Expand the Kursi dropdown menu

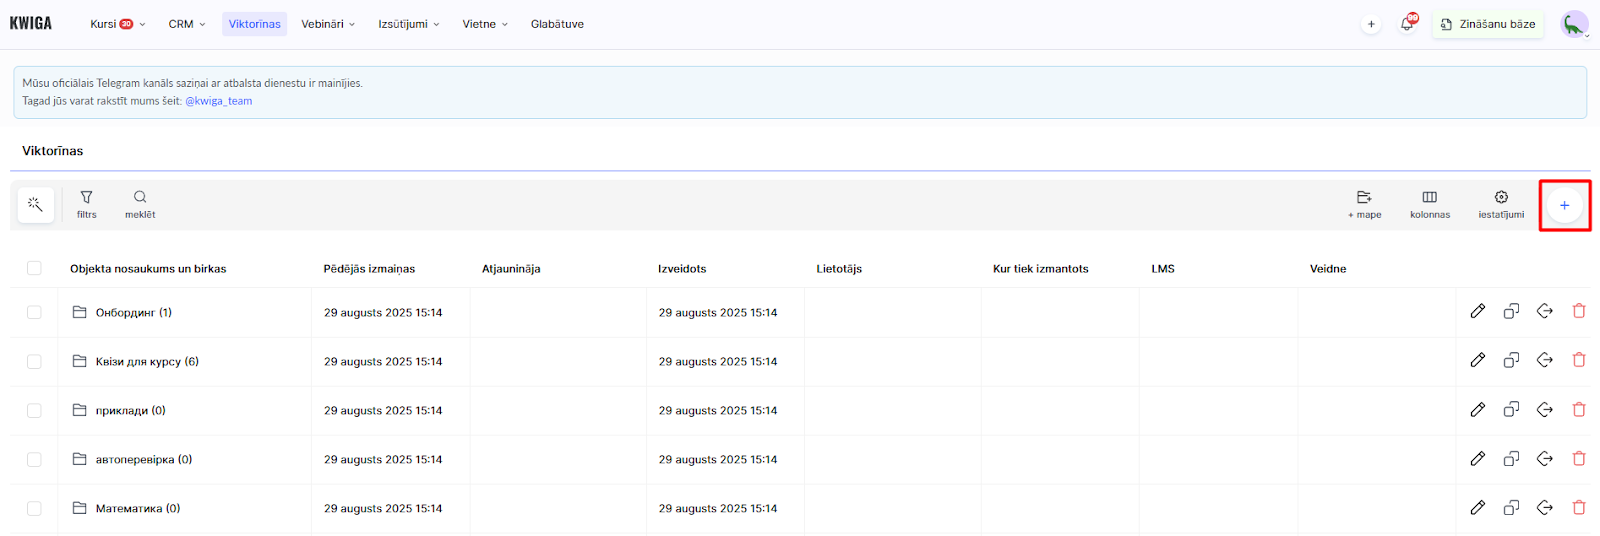tap(117, 24)
